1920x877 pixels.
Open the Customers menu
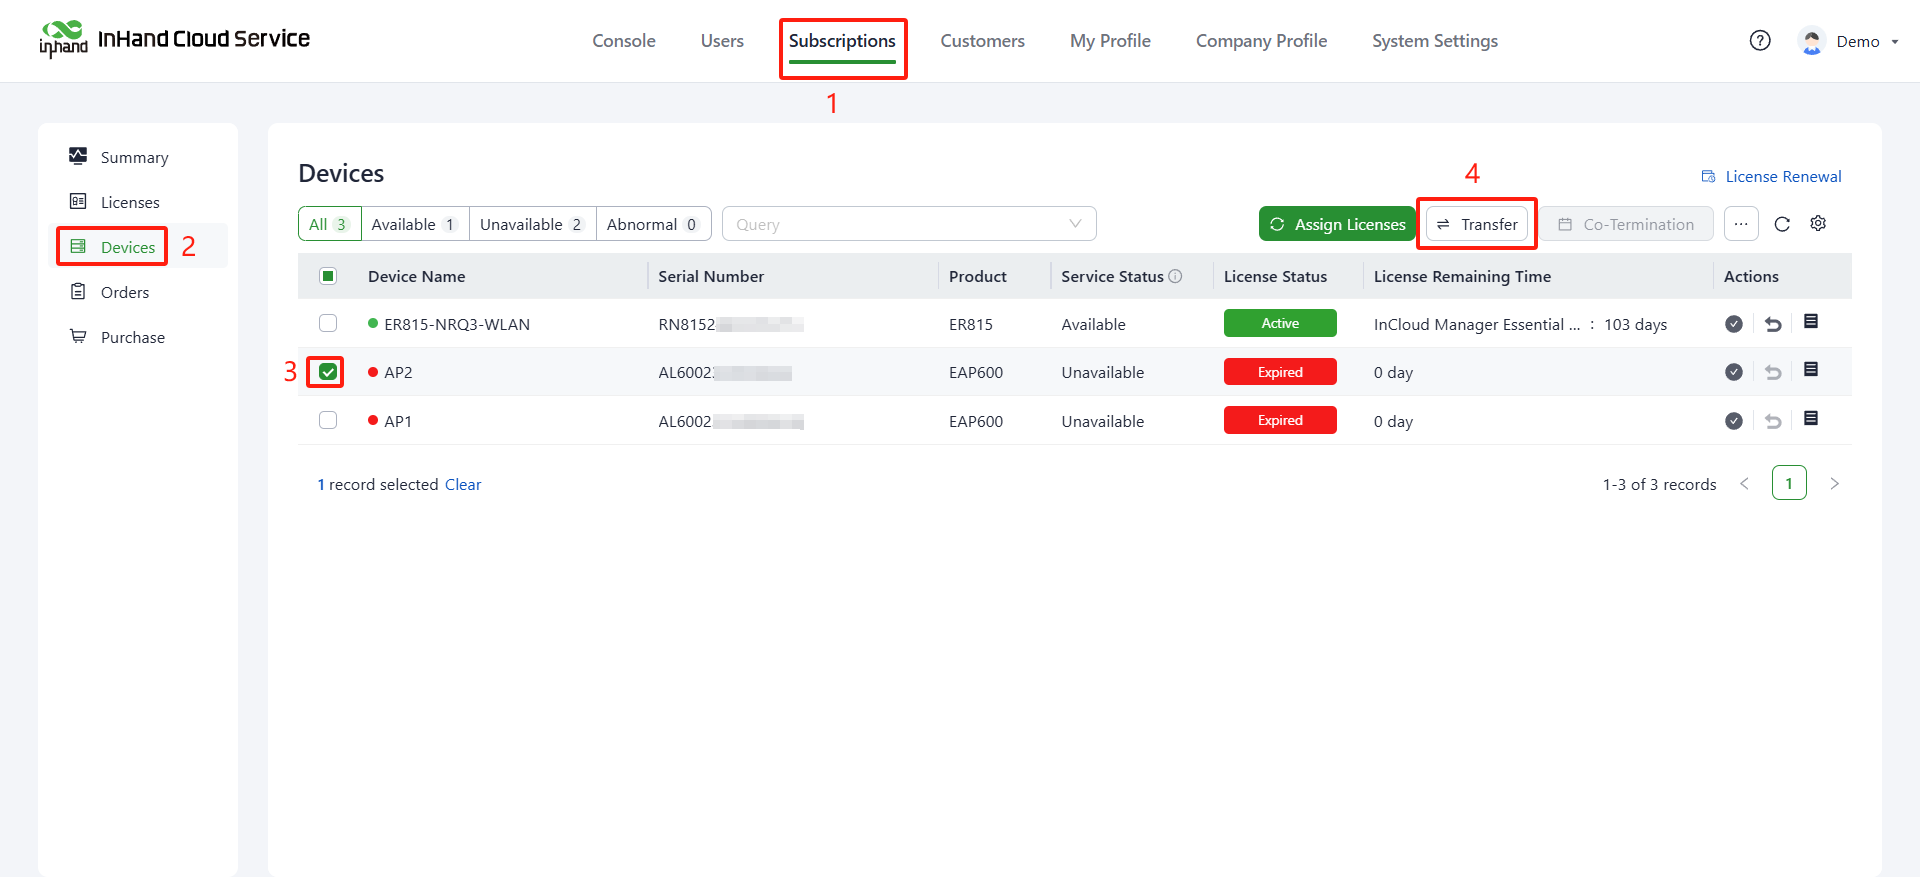(982, 41)
